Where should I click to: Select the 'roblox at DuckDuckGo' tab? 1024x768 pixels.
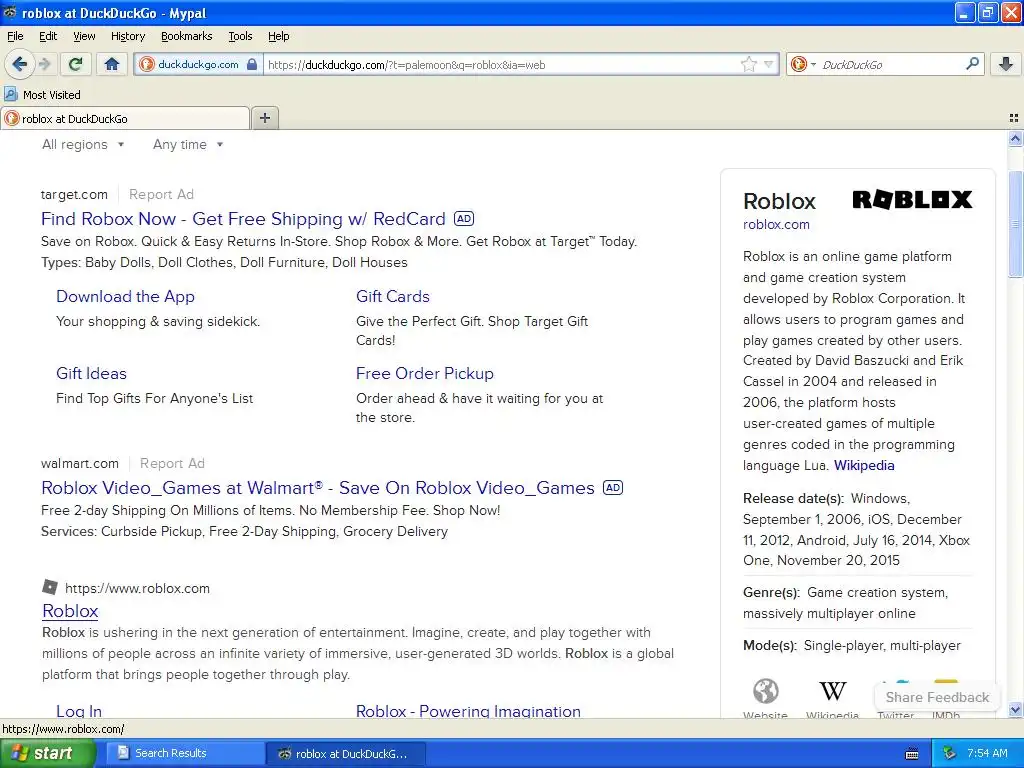coord(125,118)
